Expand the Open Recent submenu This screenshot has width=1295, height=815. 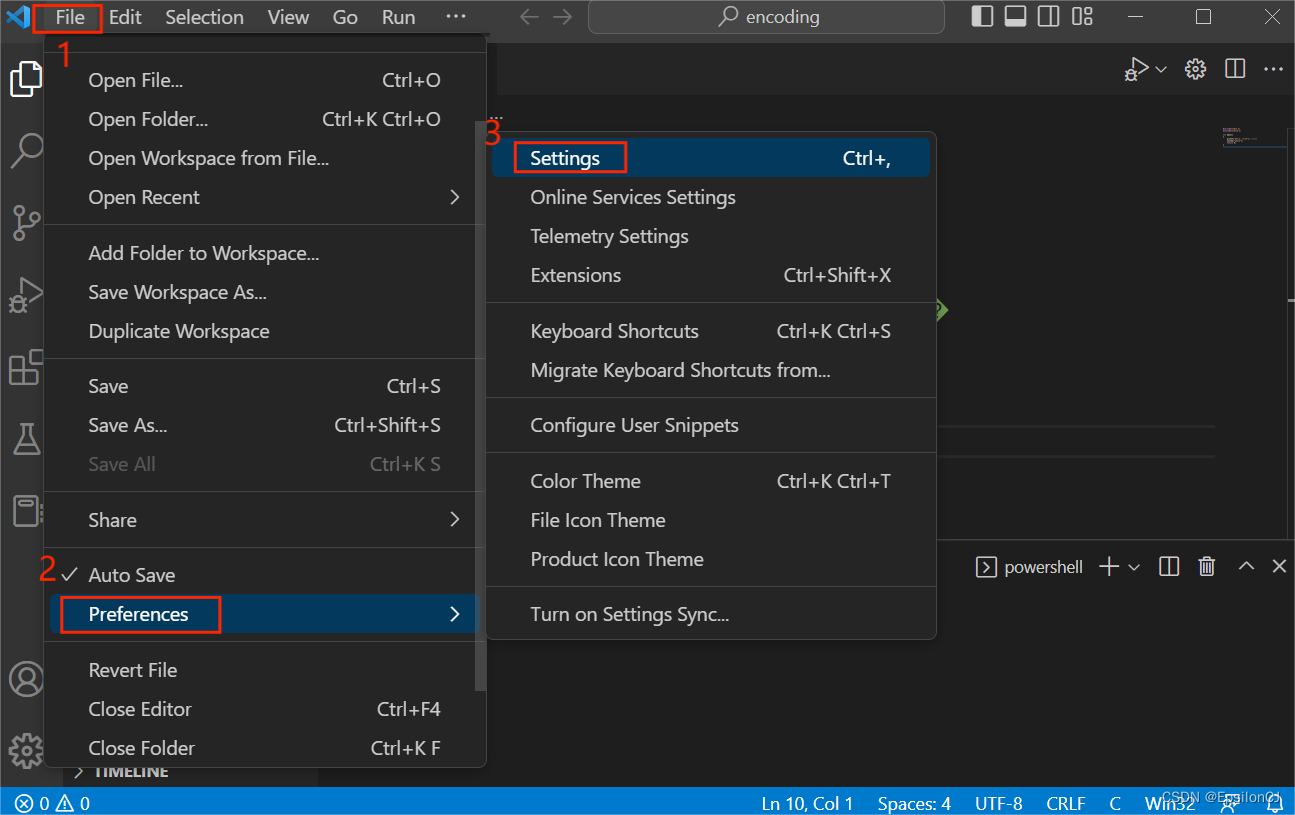coord(263,197)
